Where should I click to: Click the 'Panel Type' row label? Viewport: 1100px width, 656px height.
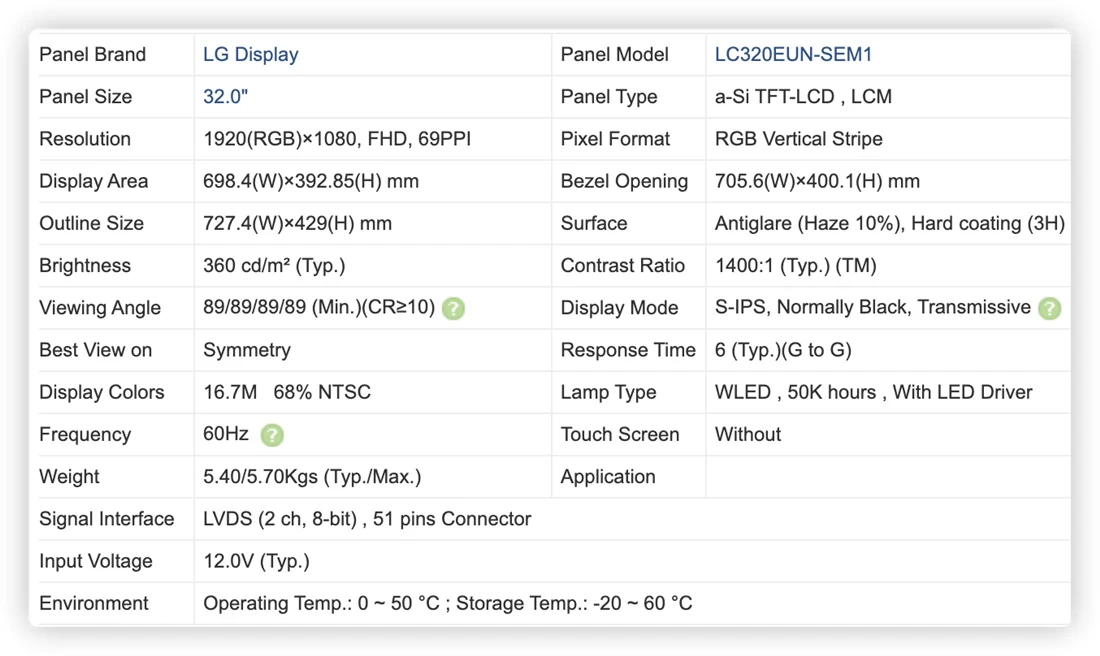(609, 97)
